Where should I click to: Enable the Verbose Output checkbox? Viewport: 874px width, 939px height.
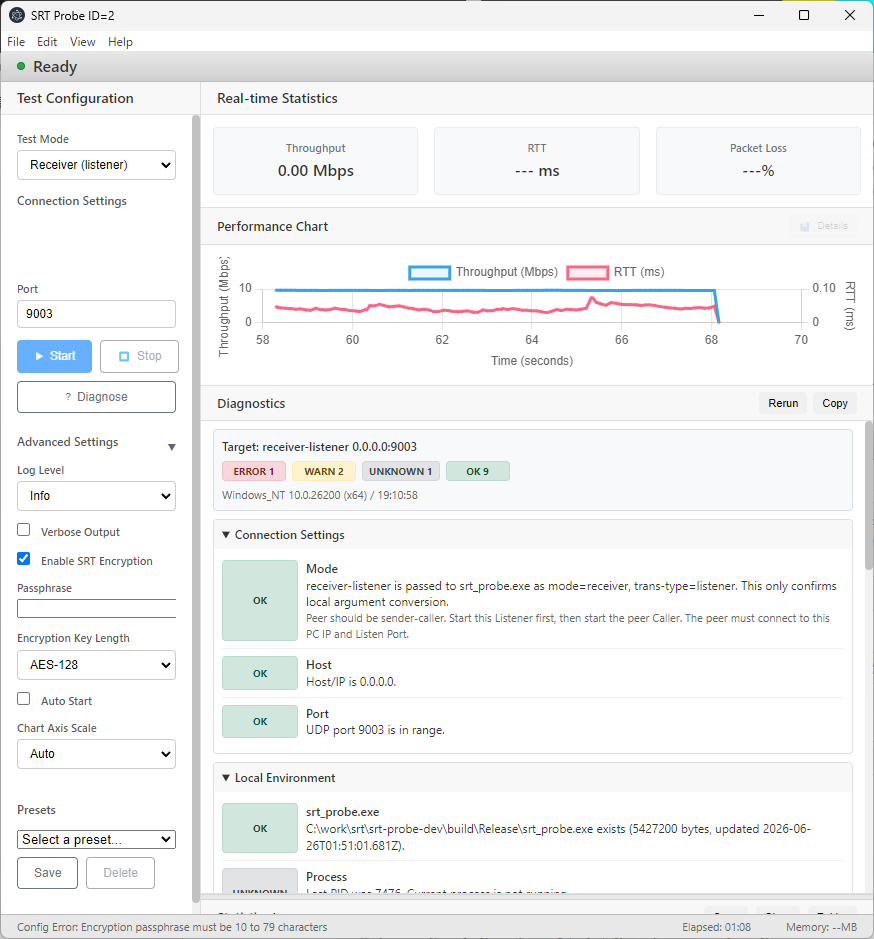pos(23,530)
